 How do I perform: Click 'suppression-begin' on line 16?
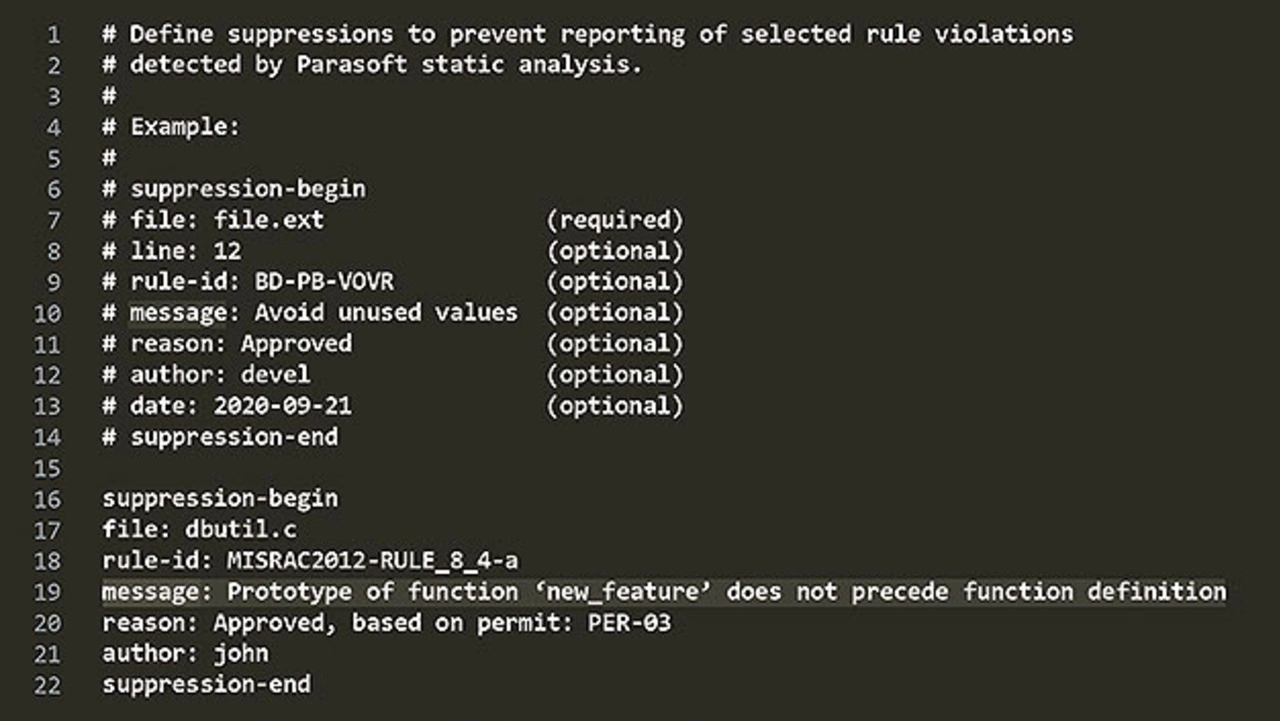[x=220, y=499]
